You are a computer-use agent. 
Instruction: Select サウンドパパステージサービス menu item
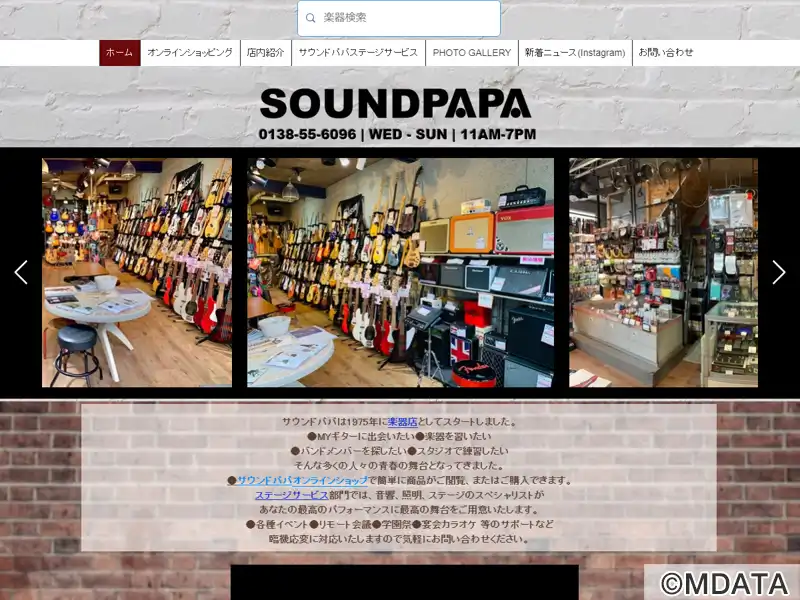coord(358,53)
